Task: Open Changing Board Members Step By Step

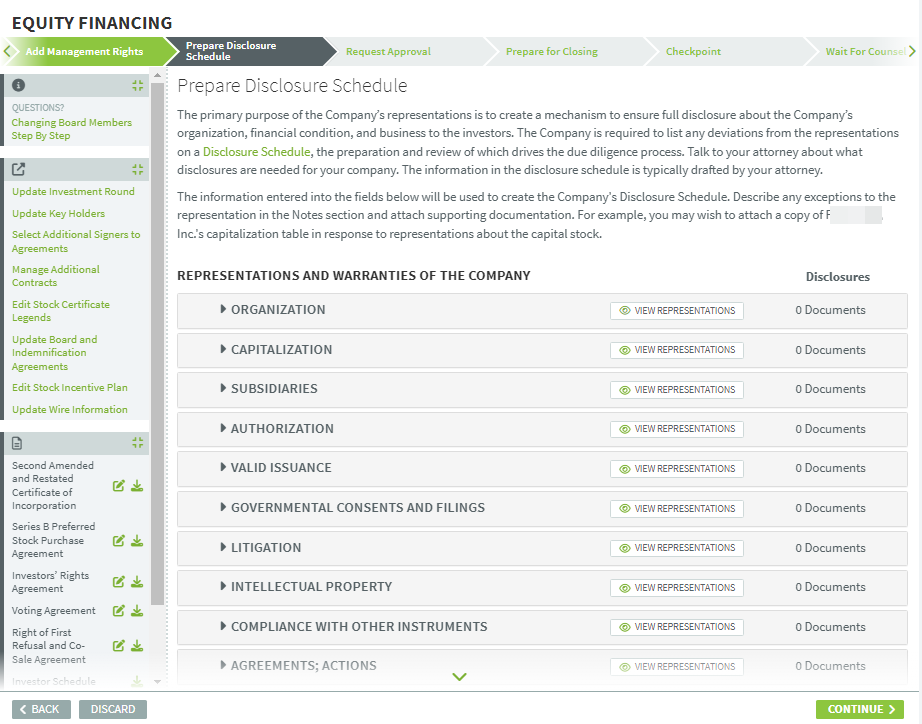Action: [72, 129]
